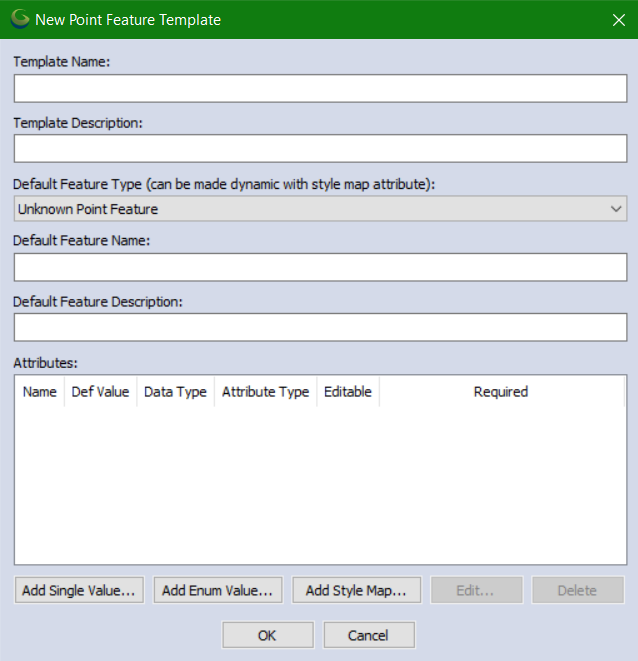Screen dimensions: 638x661
Task: Sort attributes by the Name column header
Action: 40,392
